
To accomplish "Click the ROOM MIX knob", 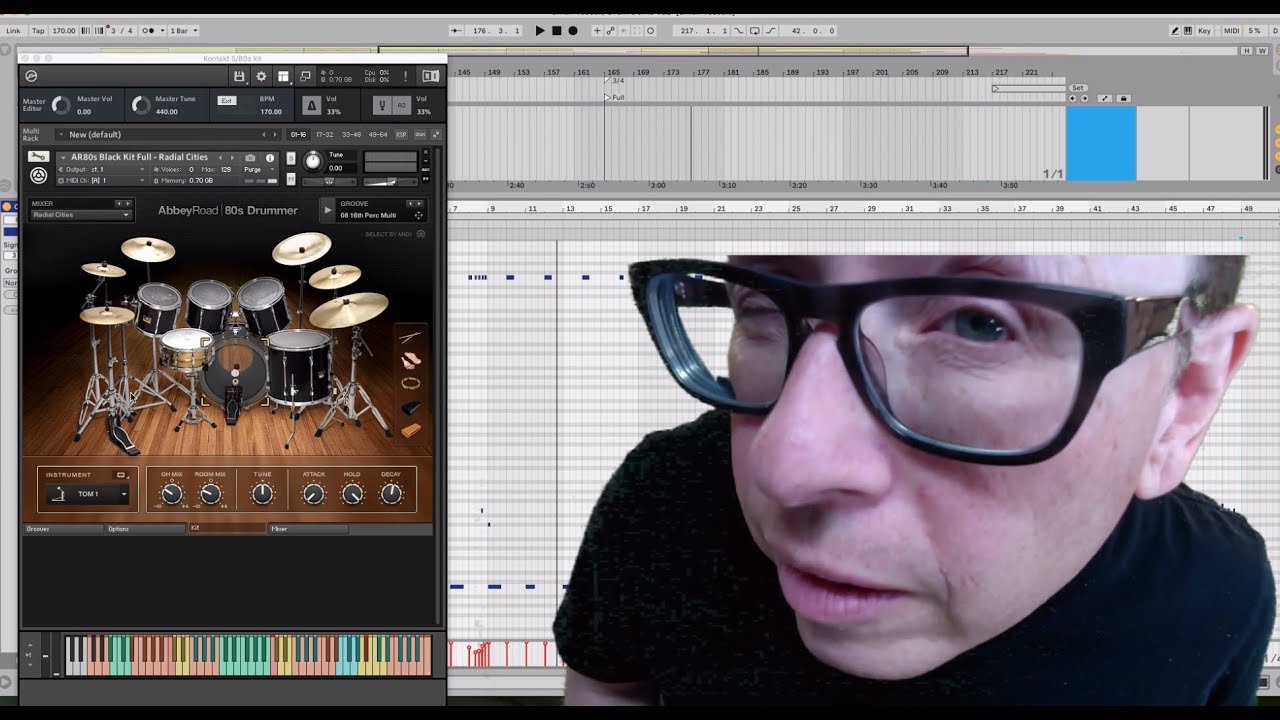I will (x=210, y=494).
